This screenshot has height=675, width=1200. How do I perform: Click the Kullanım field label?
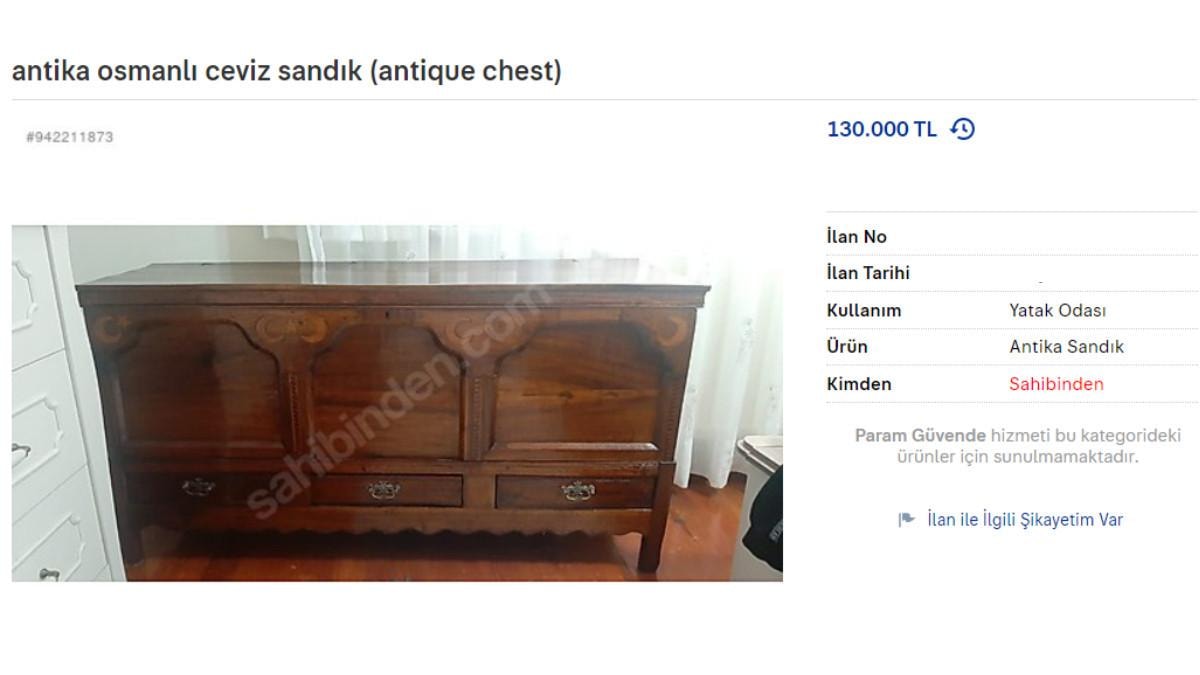pos(864,310)
